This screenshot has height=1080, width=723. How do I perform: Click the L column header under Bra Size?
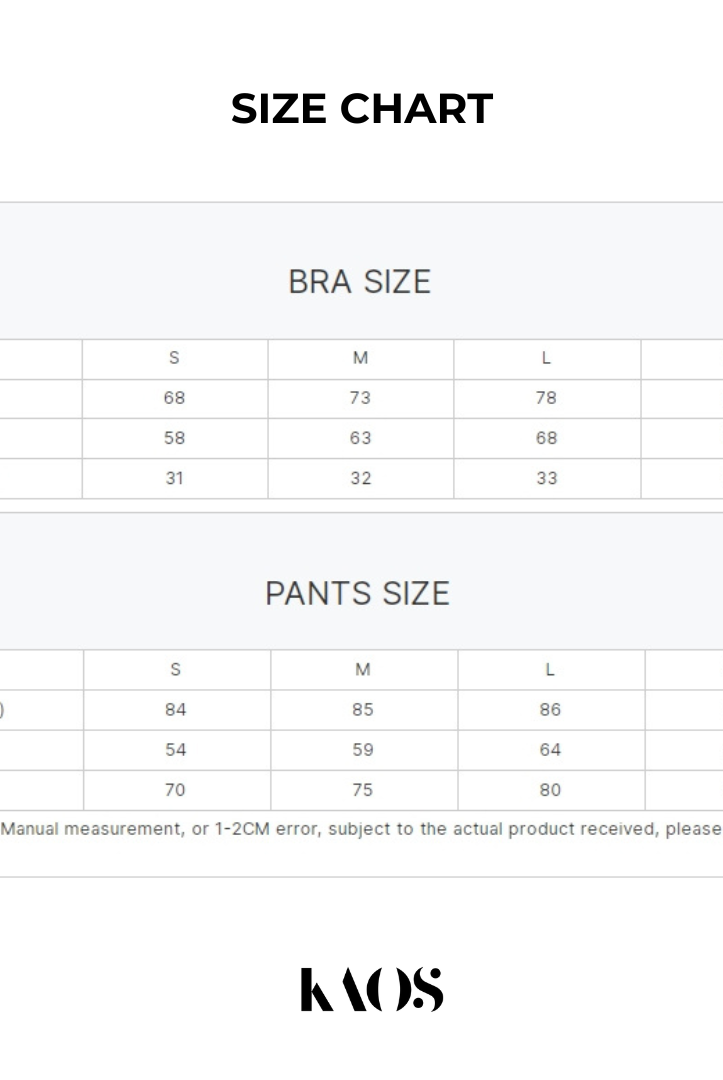coord(546,358)
